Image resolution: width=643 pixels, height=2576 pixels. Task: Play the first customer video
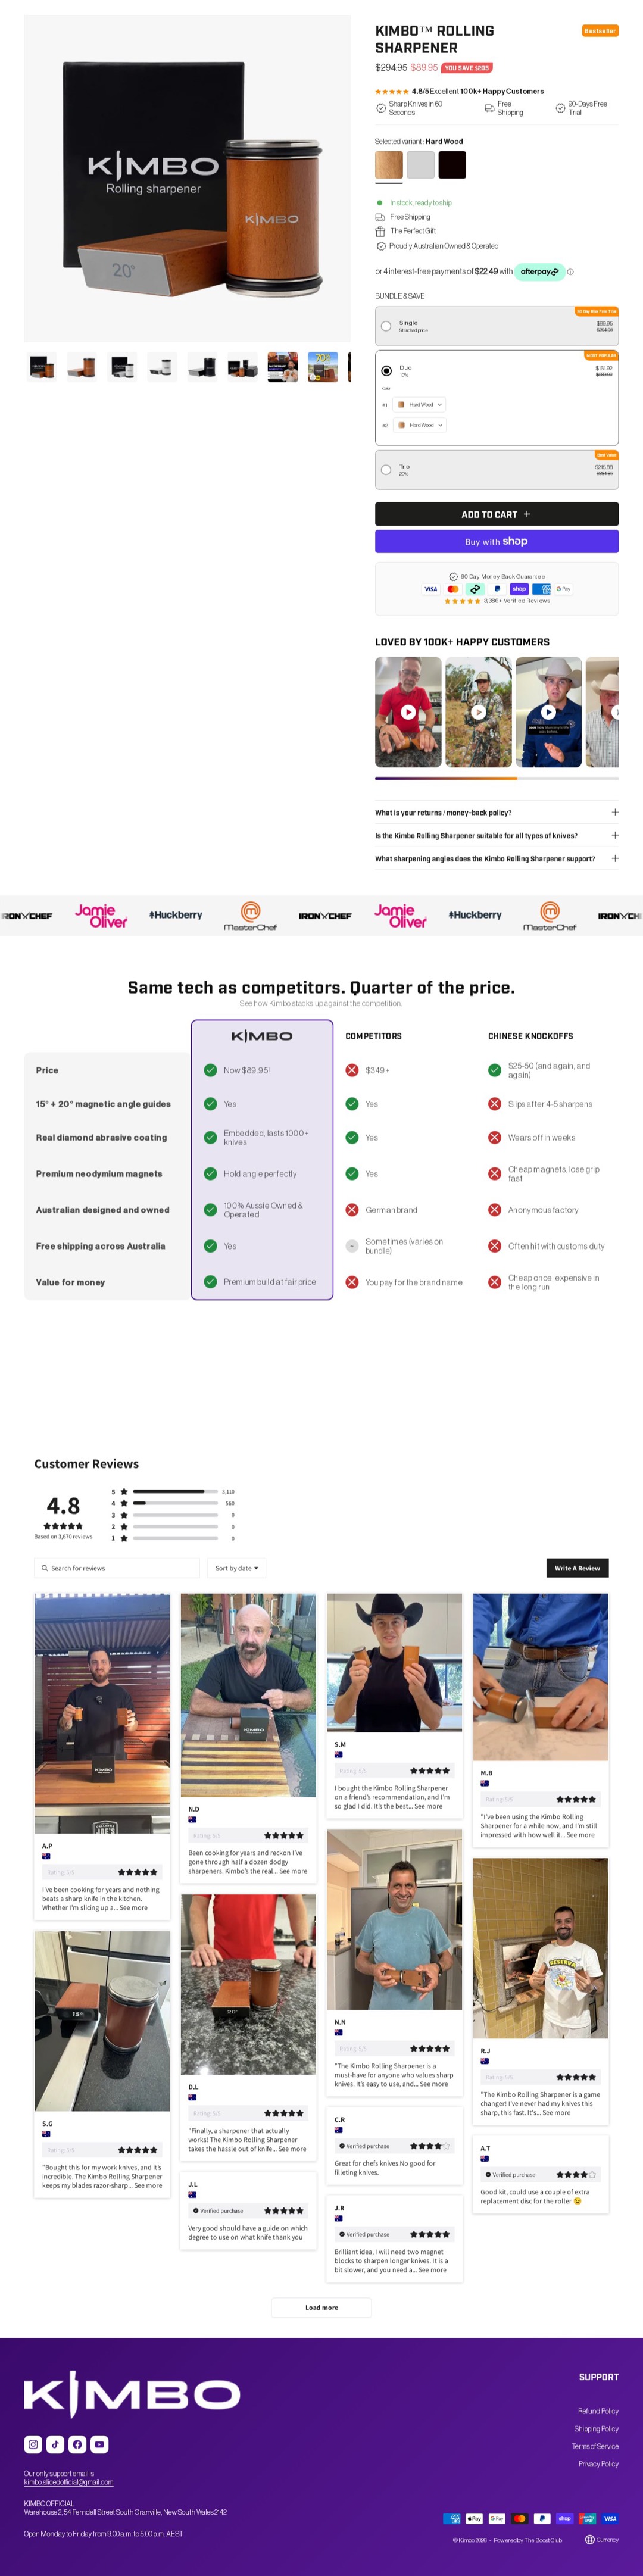408,712
